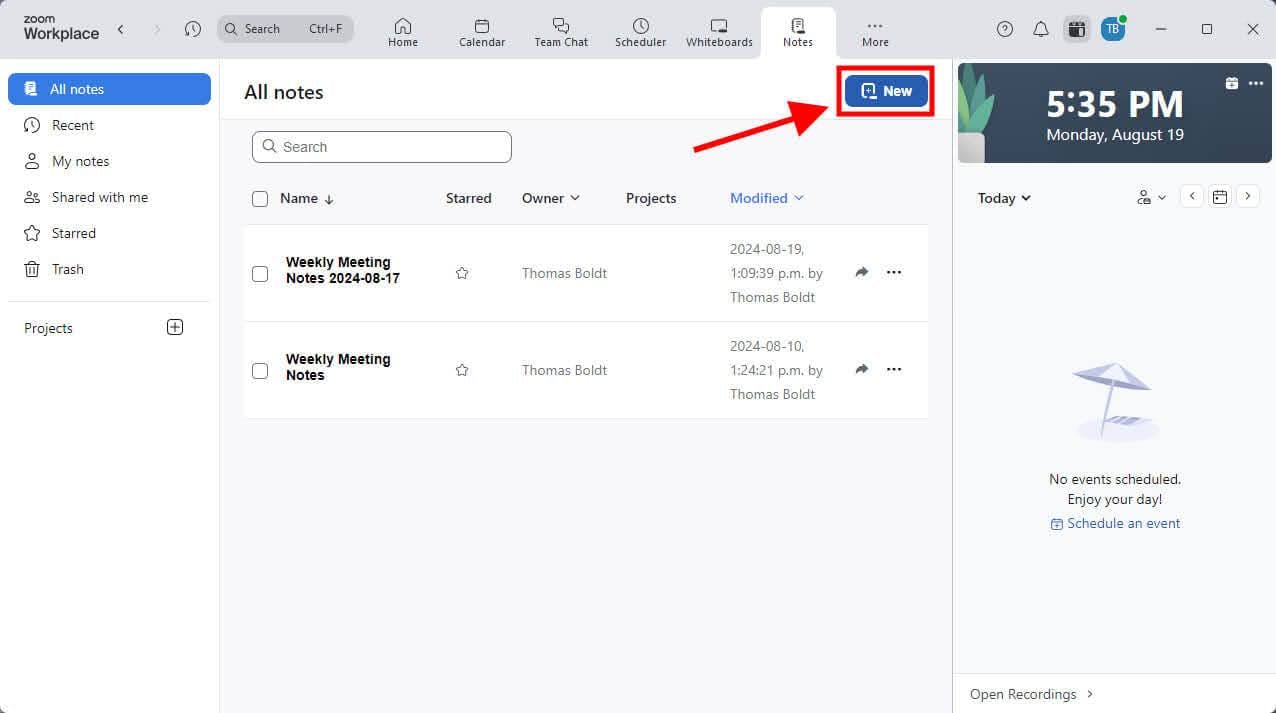The width and height of the screenshot is (1276, 713).
Task: Open the More menu in the navigation bar
Action: [874, 30]
